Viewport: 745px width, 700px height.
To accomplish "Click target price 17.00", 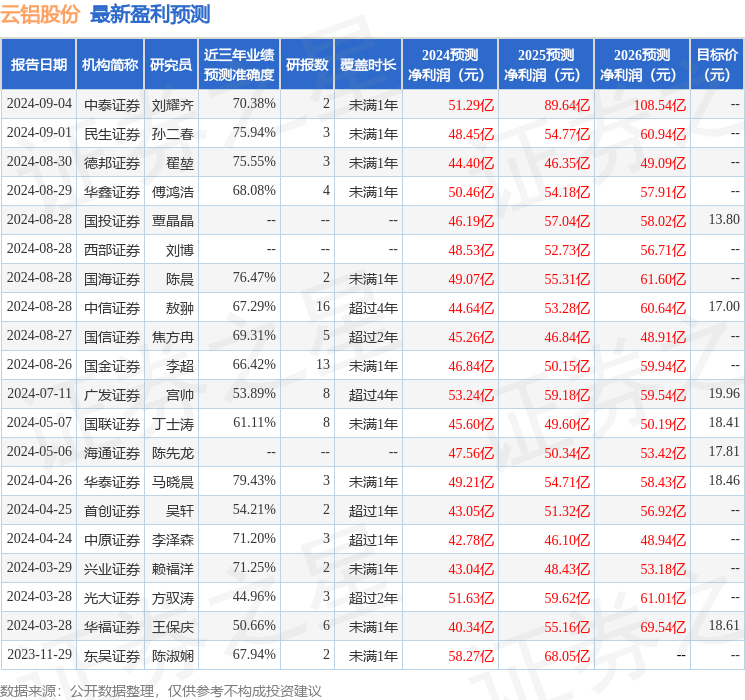I will pyautogui.click(x=724, y=307).
